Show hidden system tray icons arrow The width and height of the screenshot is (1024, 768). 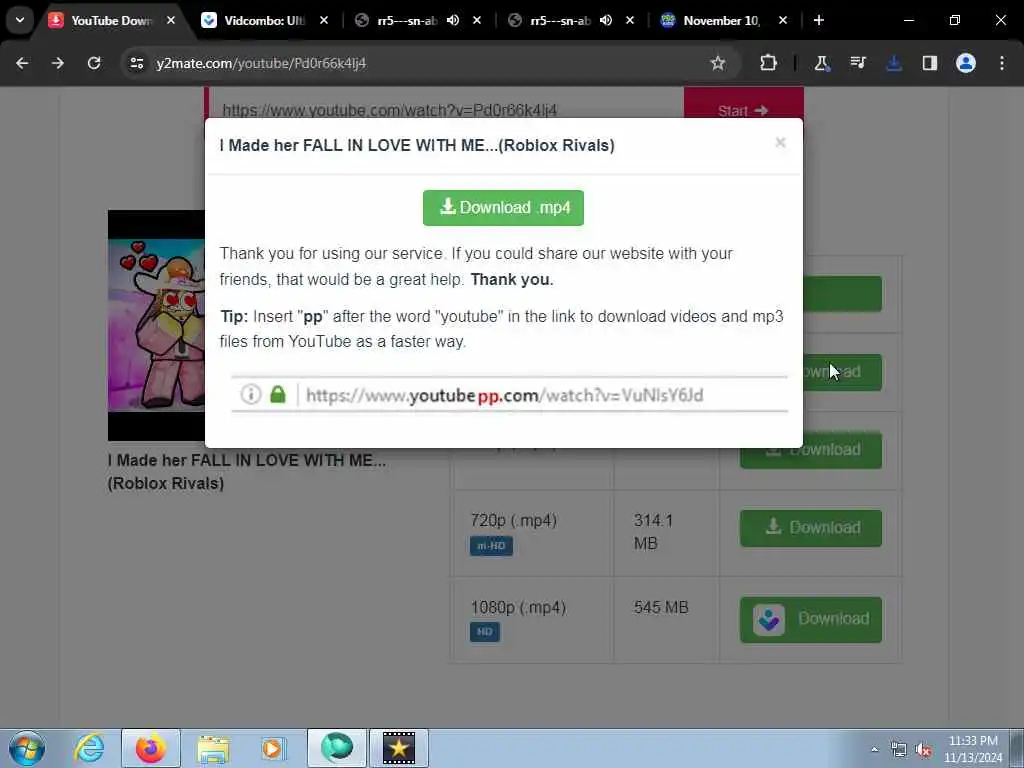pyautogui.click(x=874, y=750)
